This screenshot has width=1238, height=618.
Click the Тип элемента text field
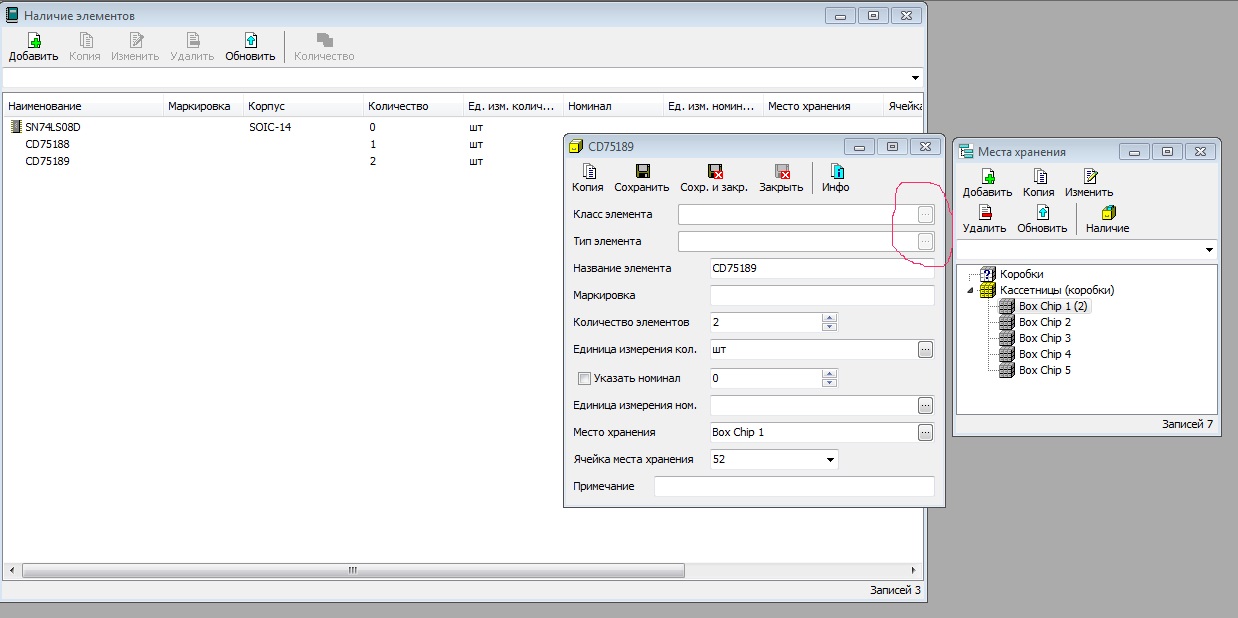(x=797, y=241)
